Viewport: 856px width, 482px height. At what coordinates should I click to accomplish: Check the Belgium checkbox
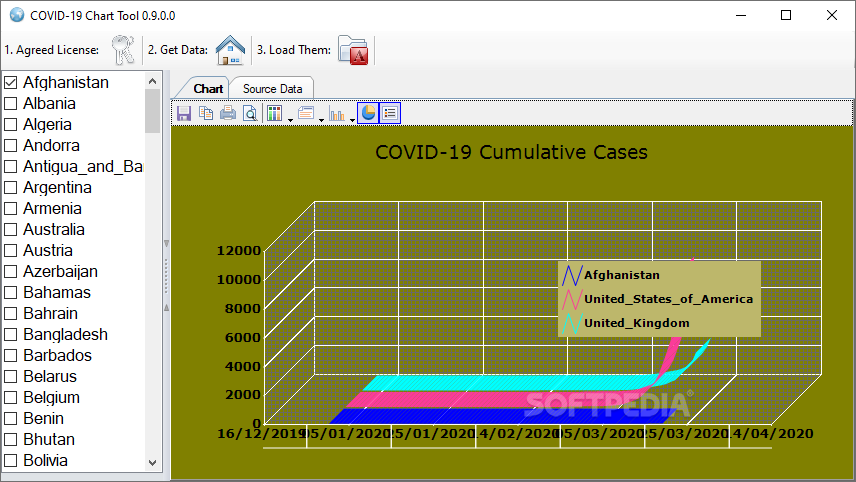click(10, 397)
